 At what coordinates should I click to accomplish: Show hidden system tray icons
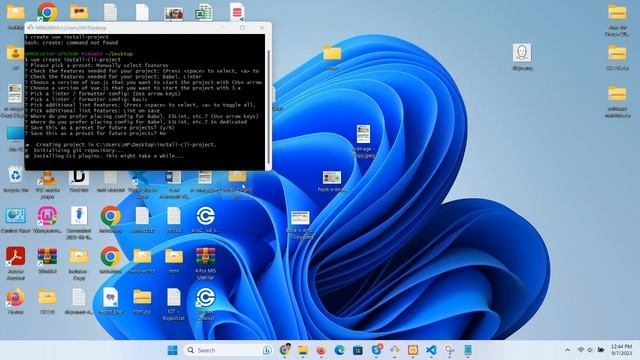click(x=567, y=350)
